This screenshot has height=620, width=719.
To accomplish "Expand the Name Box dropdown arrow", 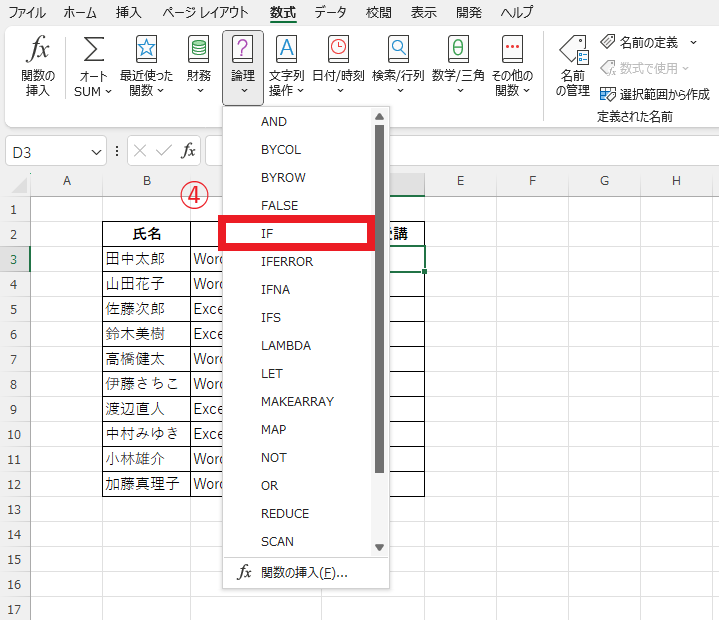I will (96, 152).
